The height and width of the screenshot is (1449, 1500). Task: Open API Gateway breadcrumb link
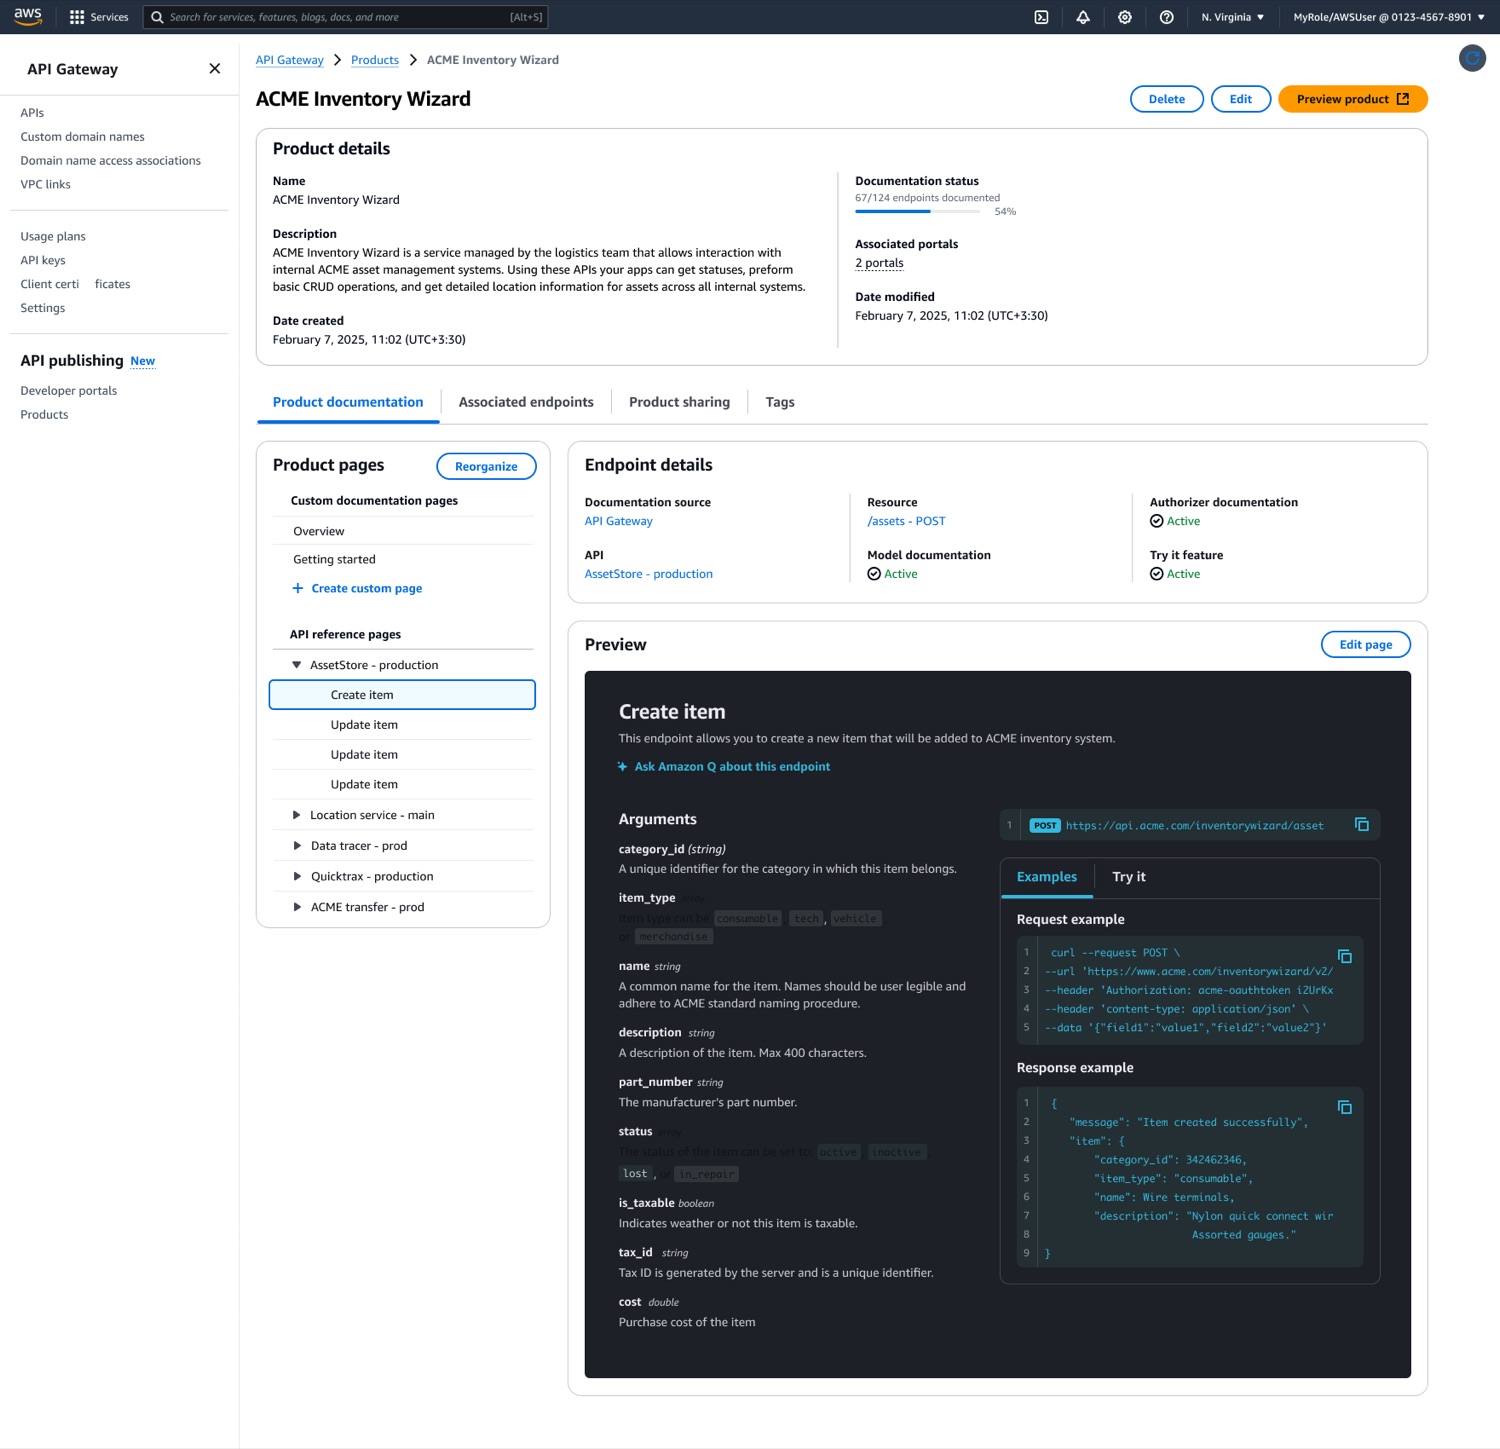coord(289,60)
